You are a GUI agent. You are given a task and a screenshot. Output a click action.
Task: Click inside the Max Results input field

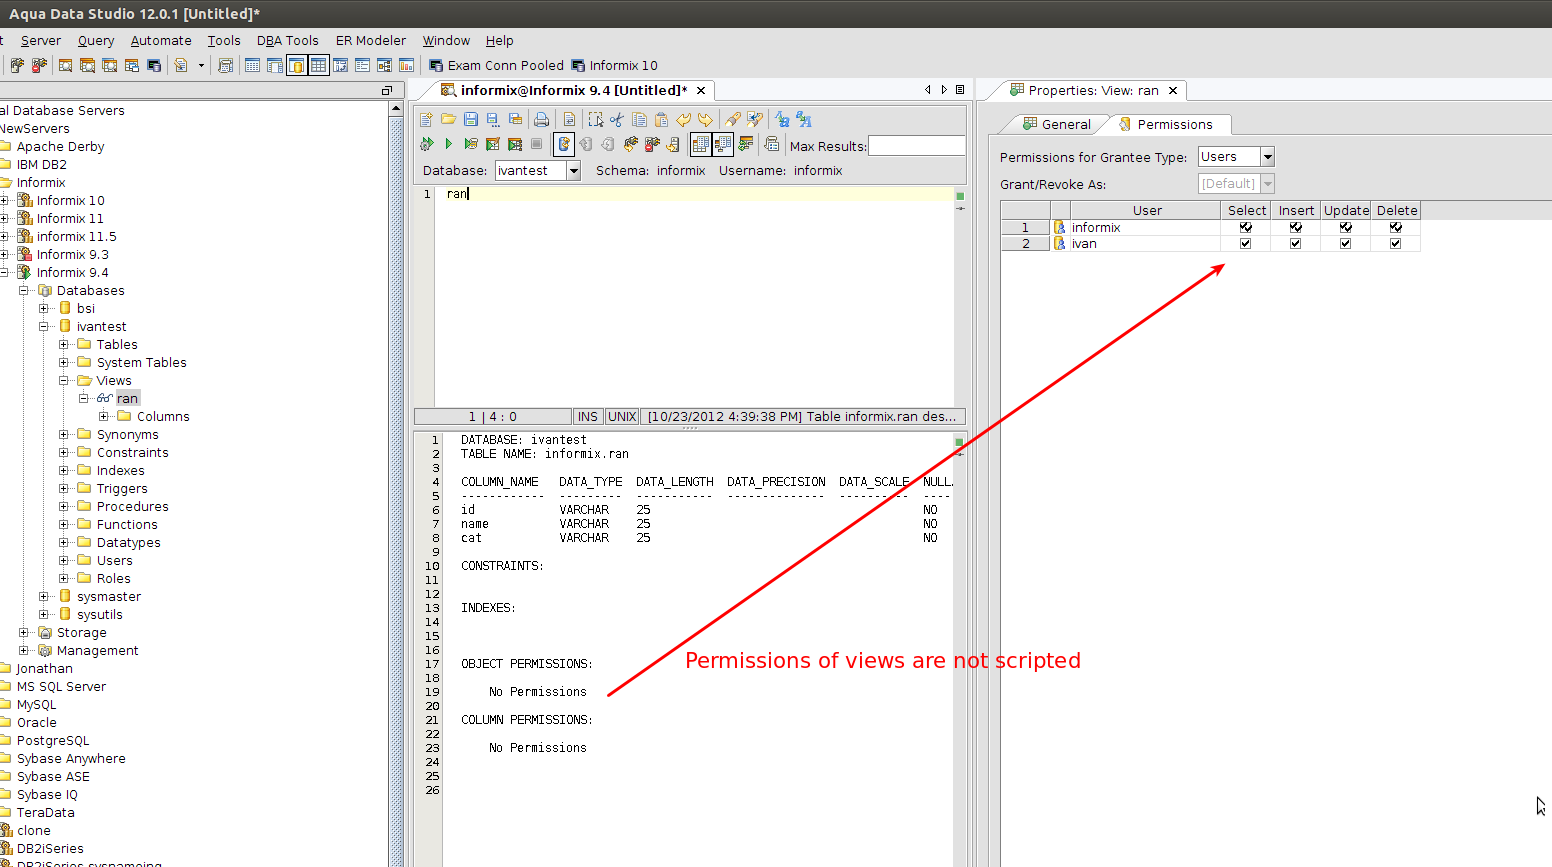tap(917, 146)
